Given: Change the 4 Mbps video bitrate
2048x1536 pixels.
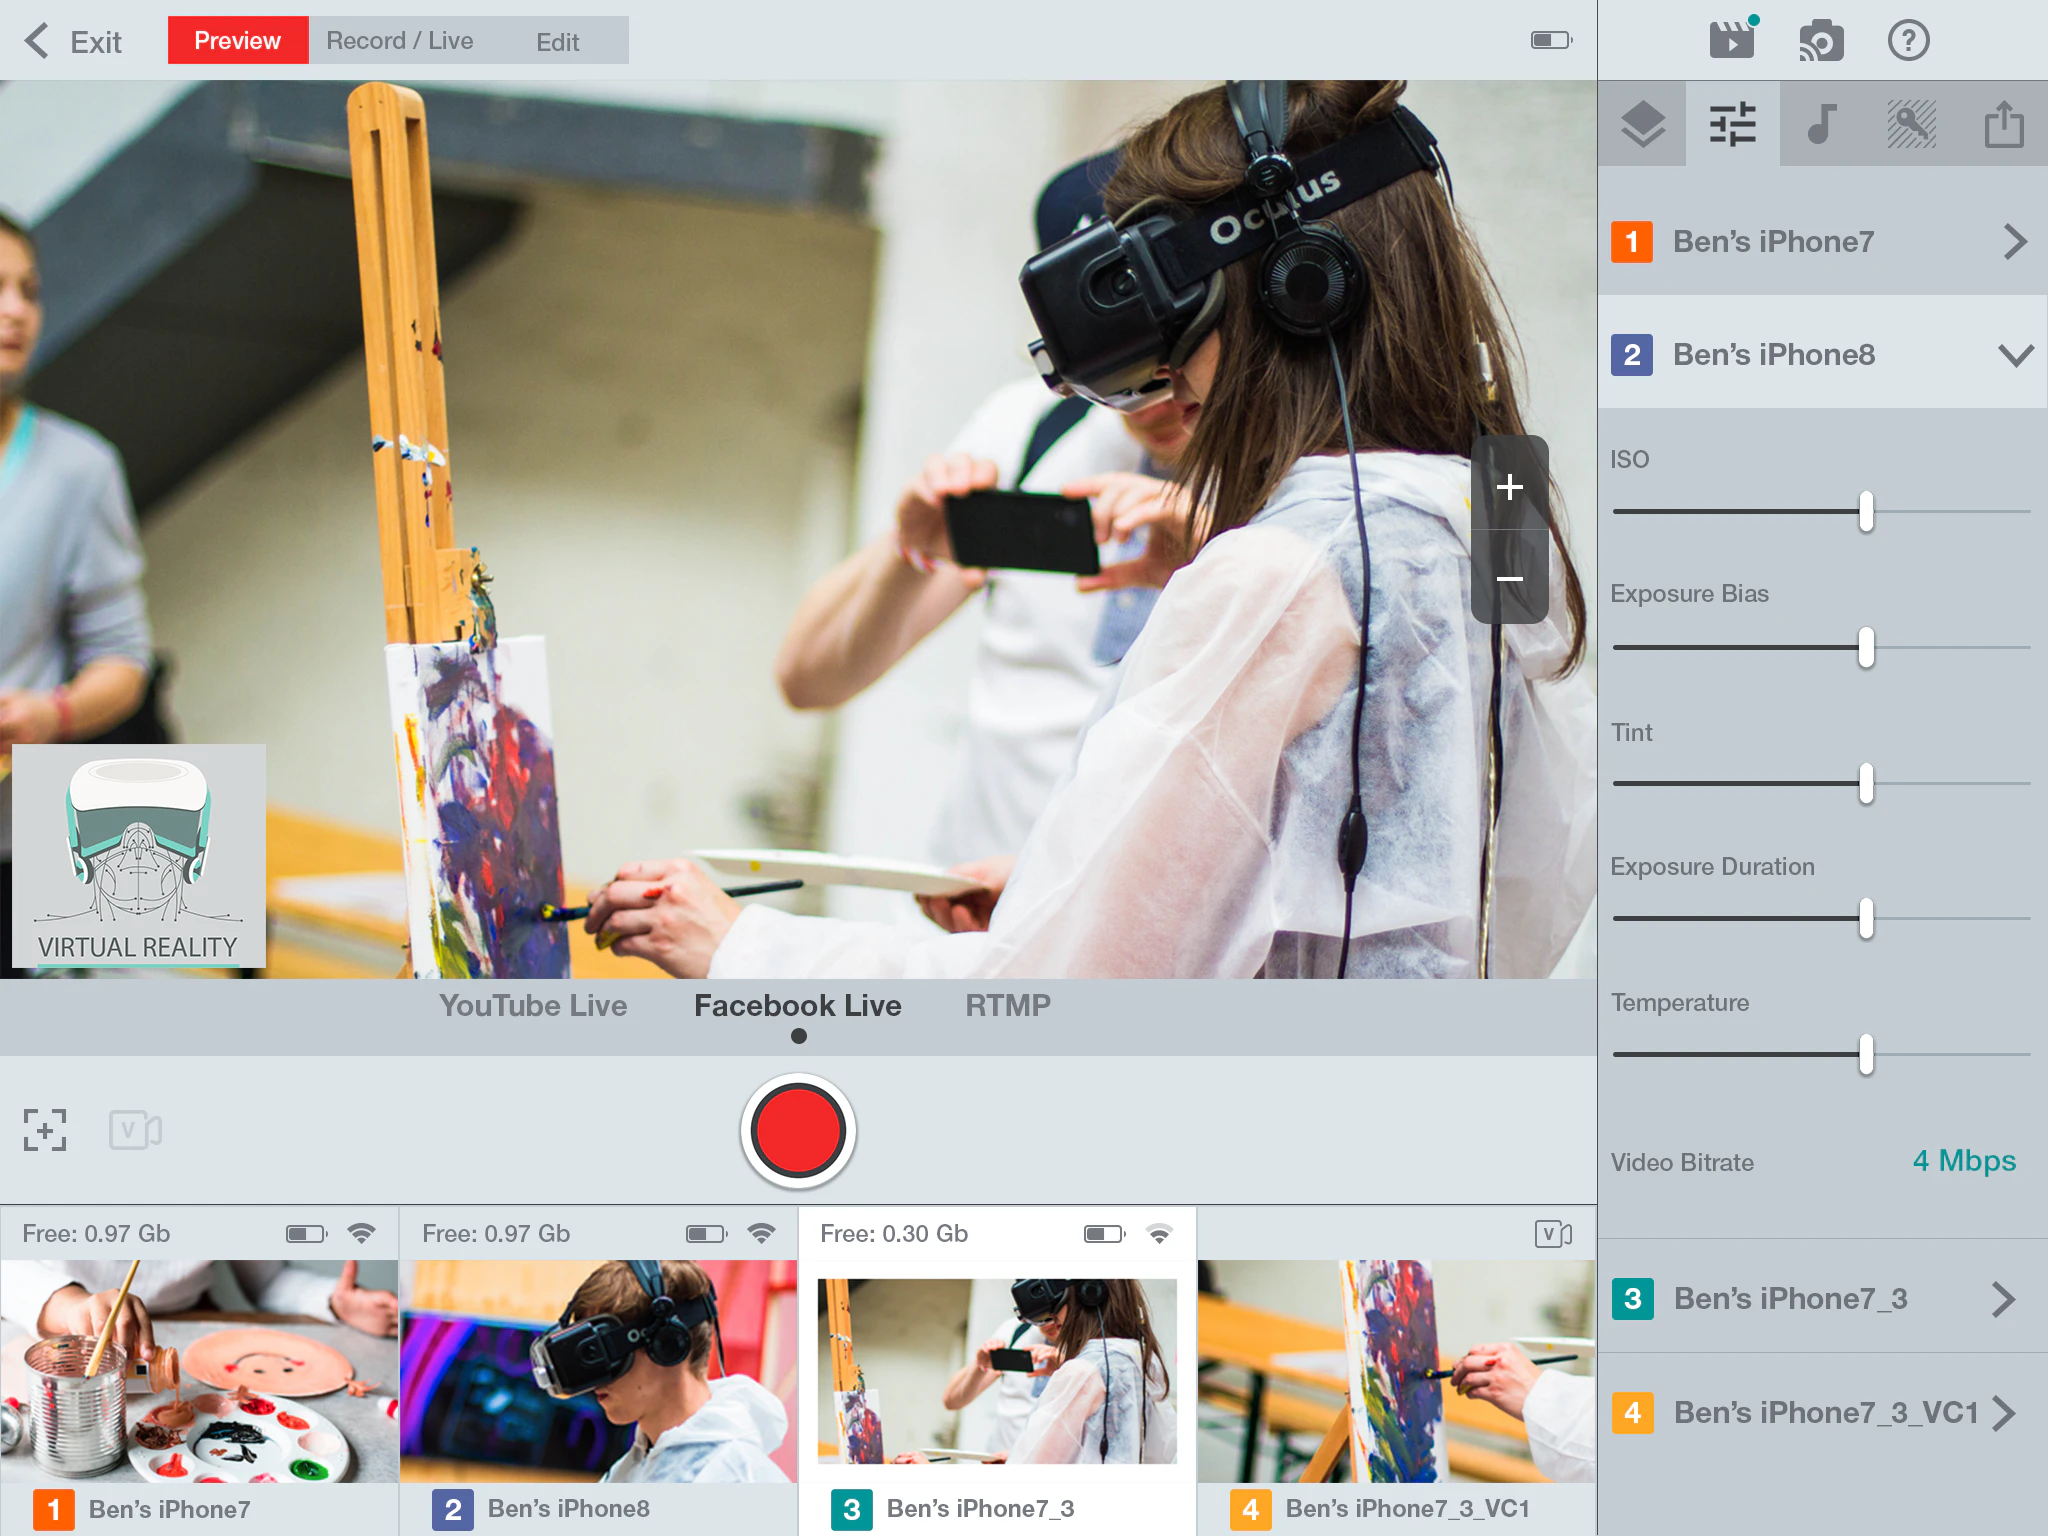Looking at the screenshot, I should pos(1963,1161).
